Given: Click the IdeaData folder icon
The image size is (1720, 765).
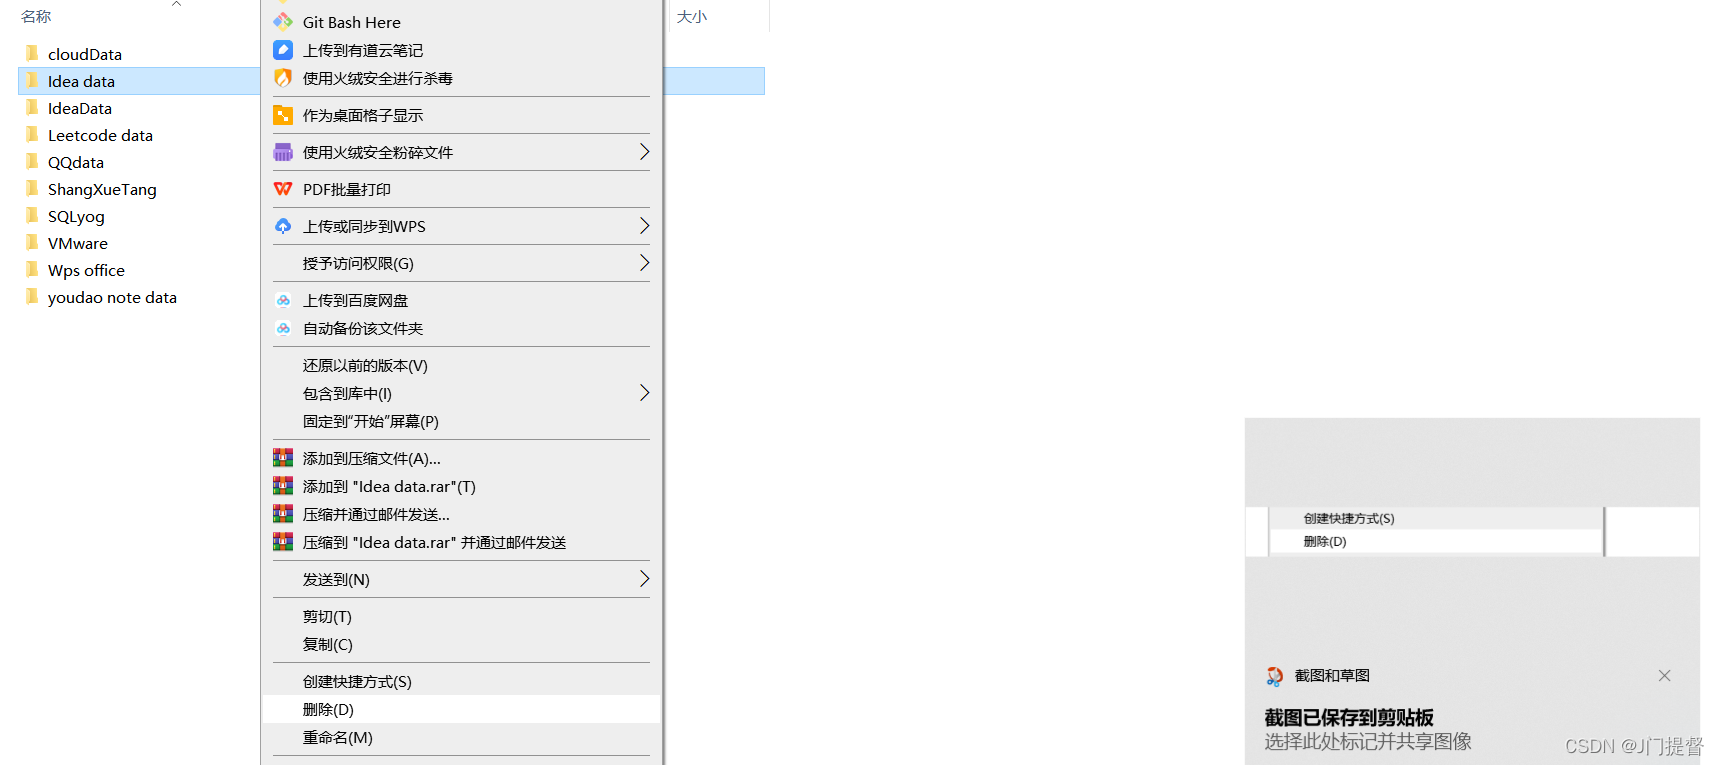Looking at the screenshot, I should [32, 107].
